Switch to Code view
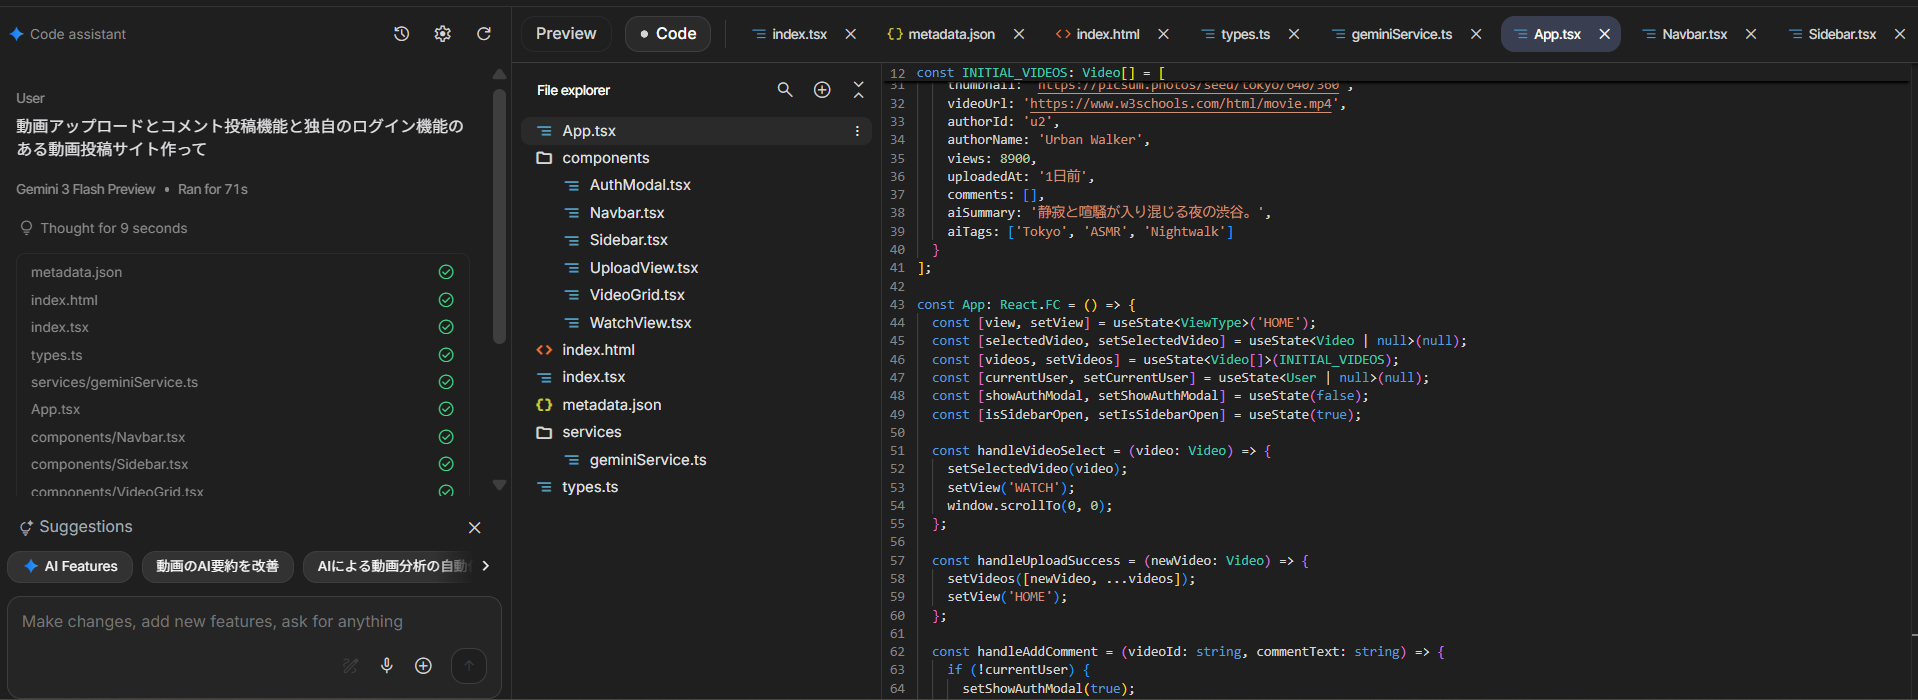 click(668, 34)
